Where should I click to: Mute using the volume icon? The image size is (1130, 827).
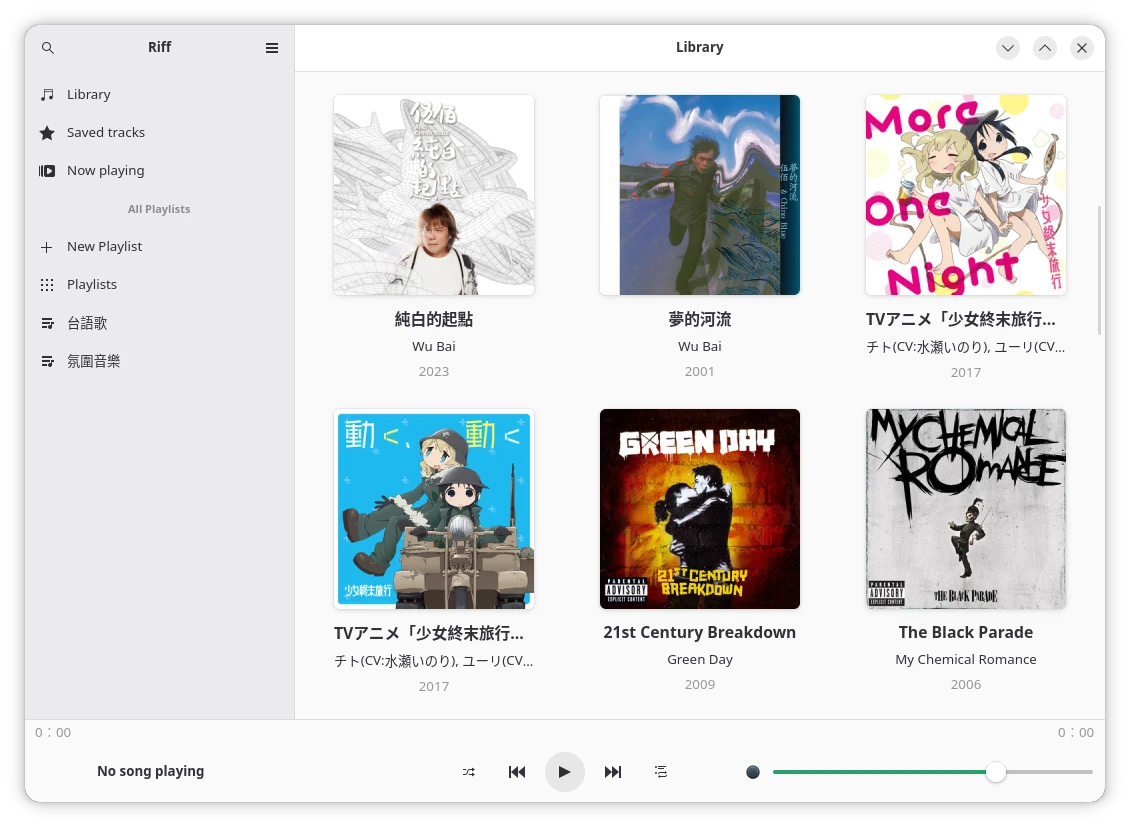[753, 772]
